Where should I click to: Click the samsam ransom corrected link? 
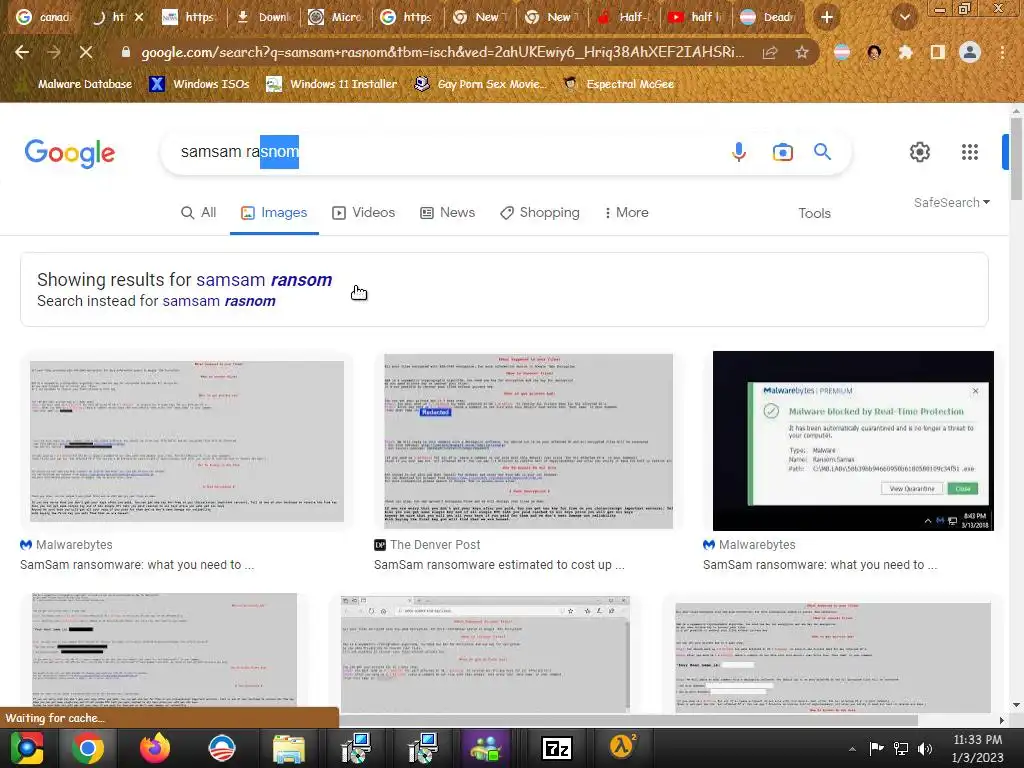(264, 280)
